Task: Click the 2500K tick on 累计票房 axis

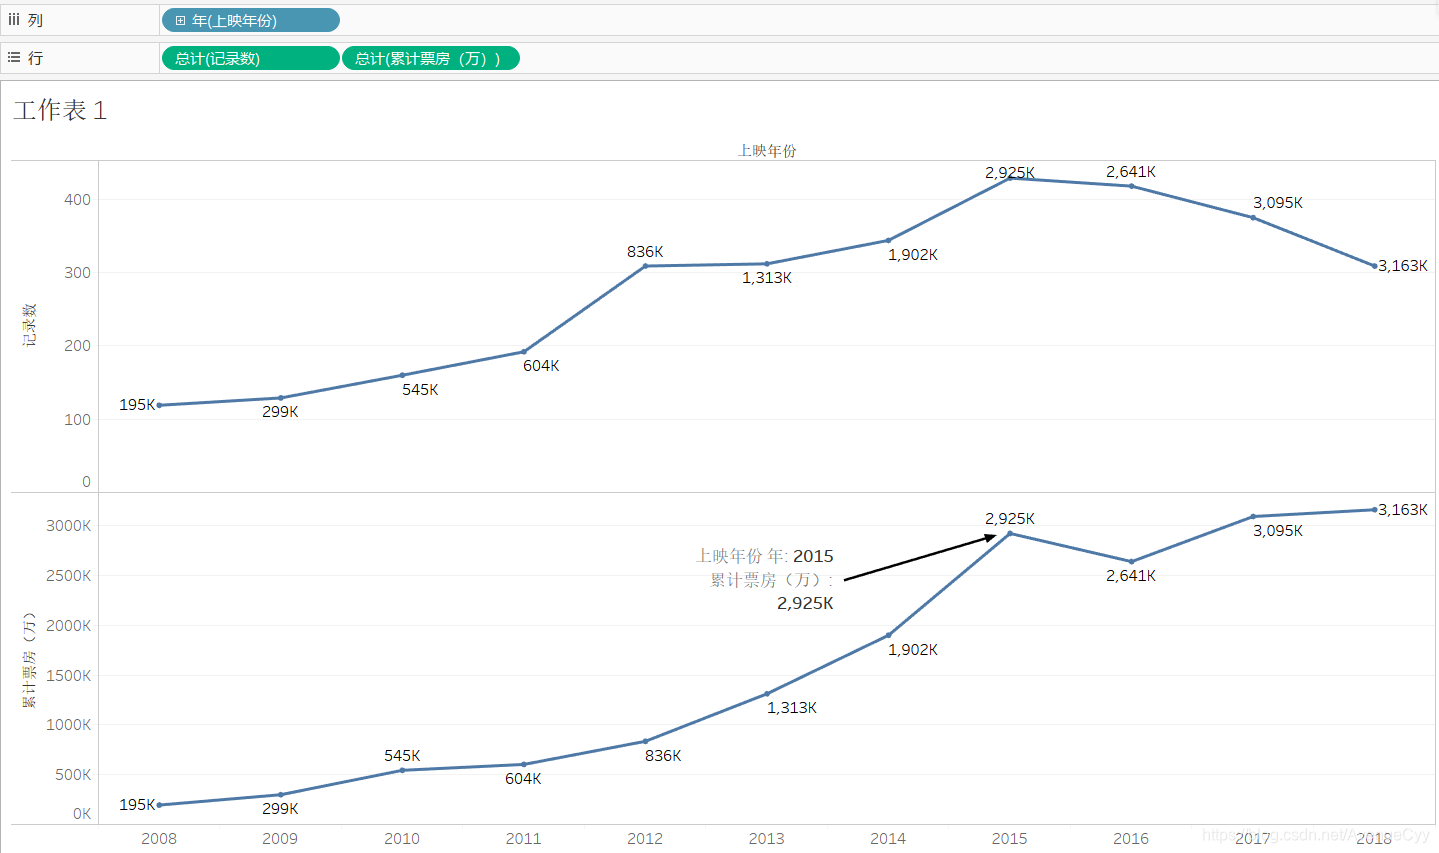Action: 68,576
